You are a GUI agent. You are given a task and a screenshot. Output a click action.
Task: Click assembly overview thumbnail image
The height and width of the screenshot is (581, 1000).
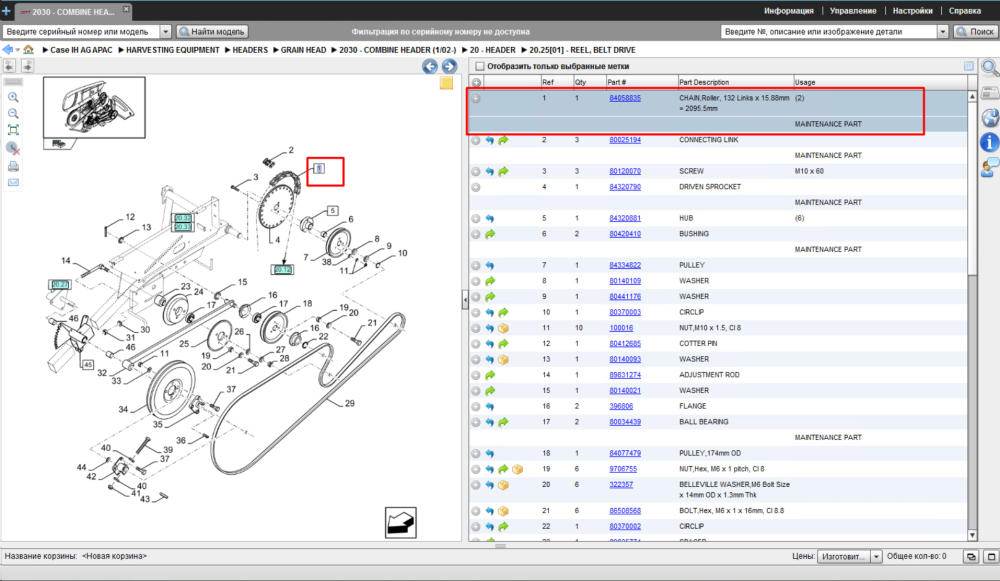(x=94, y=107)
